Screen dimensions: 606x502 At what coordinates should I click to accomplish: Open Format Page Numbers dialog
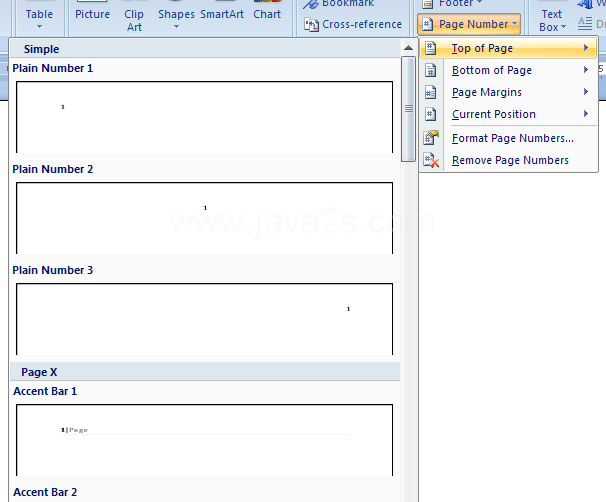click(508, 138)
